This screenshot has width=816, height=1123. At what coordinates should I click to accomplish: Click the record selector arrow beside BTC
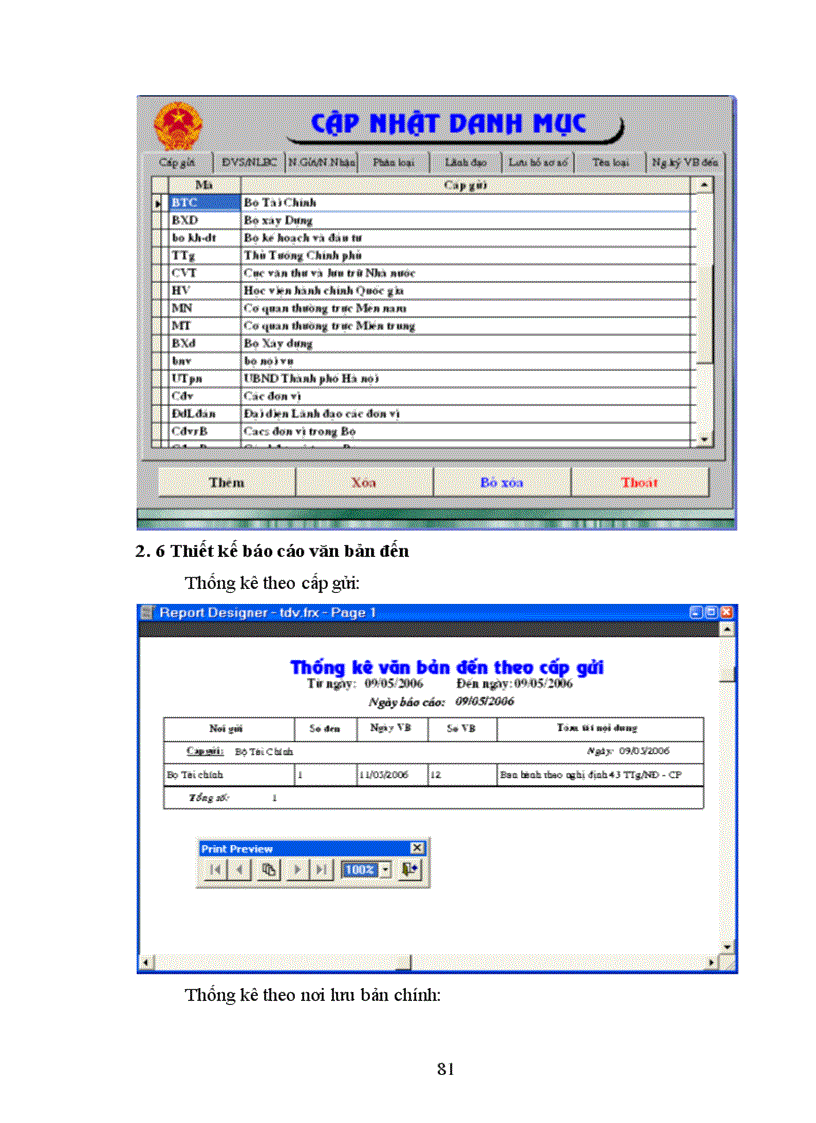[159, 202]
